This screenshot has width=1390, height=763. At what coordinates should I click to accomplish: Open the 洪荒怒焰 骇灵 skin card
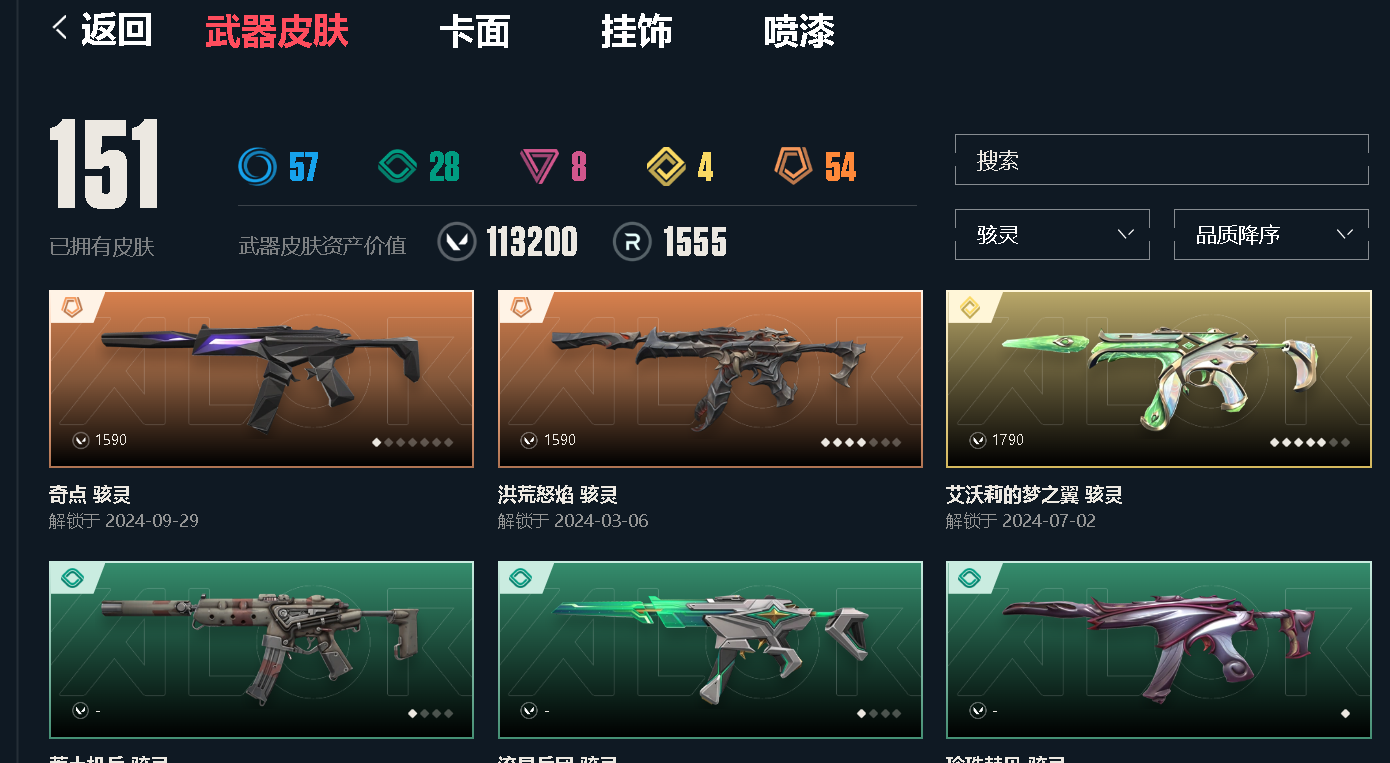coord(710,379)
